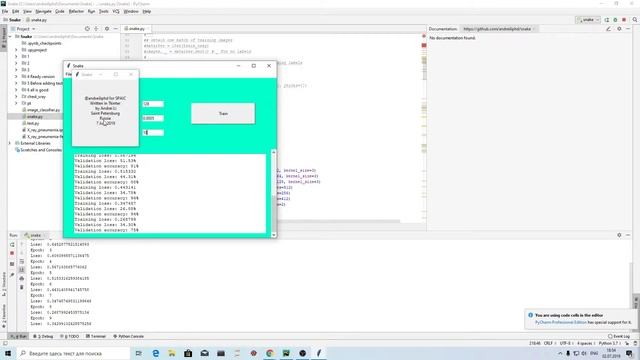Click the Run panel settings gear icon
This screenshot has width=640, height=360.
(619, 235)
